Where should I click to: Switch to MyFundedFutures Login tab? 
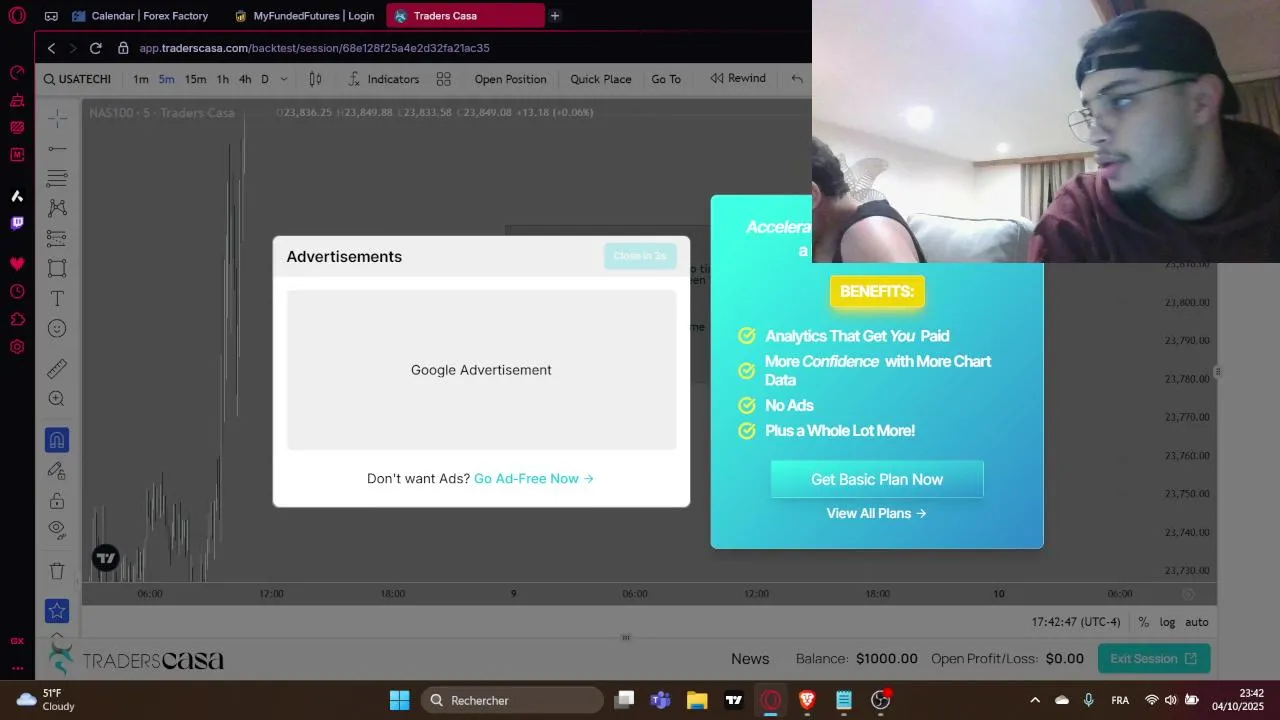coord(305,16)
